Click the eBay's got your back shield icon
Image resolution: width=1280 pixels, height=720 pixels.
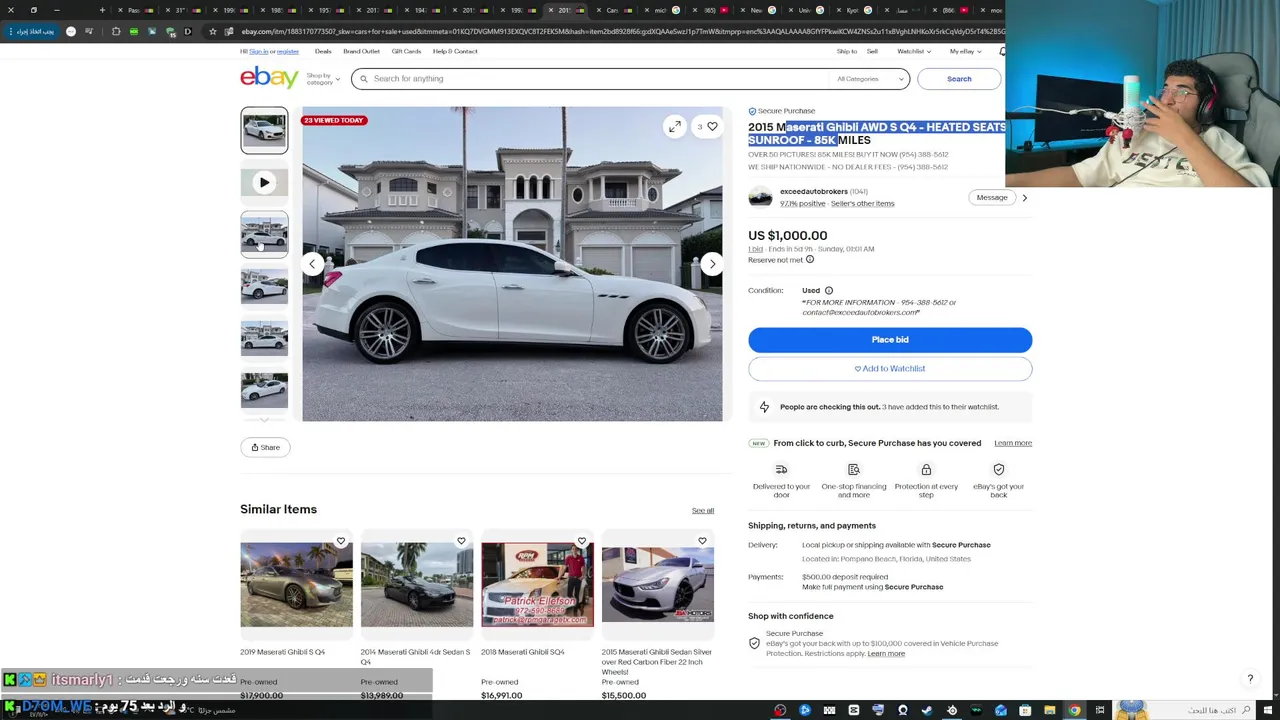(x=998, y=470)
